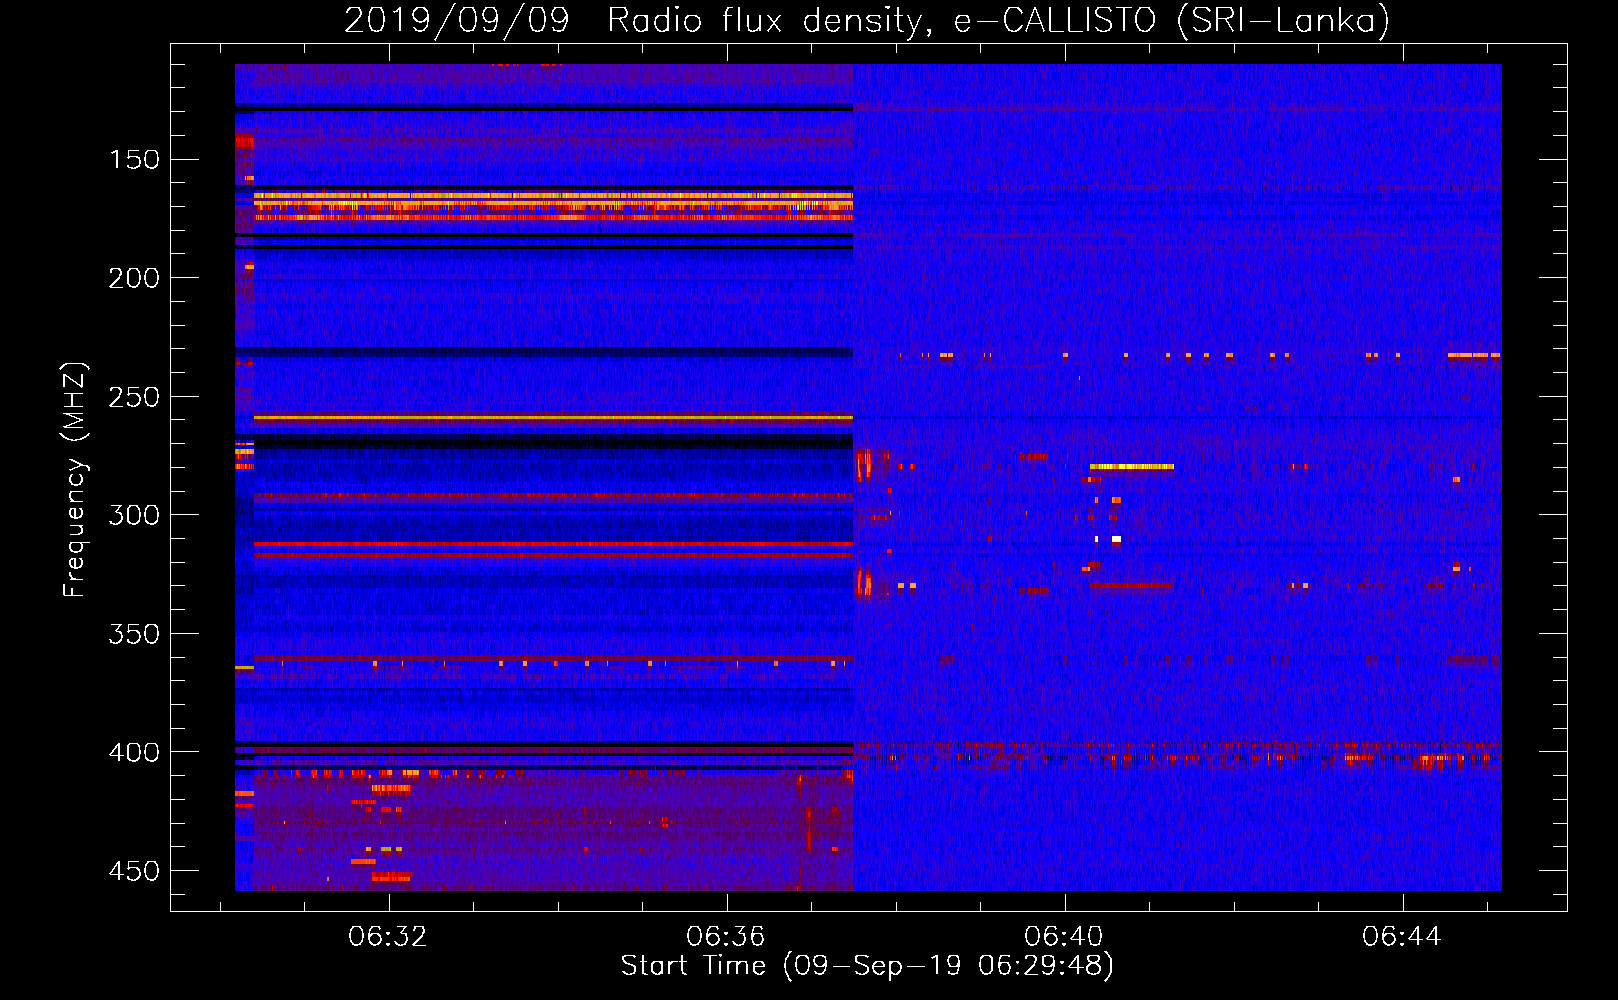Click the 06:40 time tick label

1064,936
